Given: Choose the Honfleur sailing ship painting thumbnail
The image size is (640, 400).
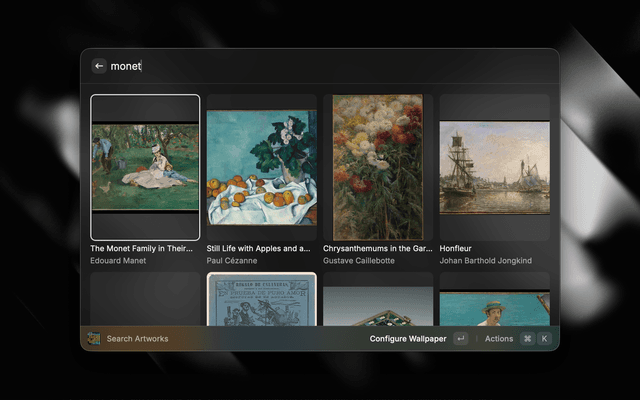Looking at the screenshot, I should click(x=494, y=167).
